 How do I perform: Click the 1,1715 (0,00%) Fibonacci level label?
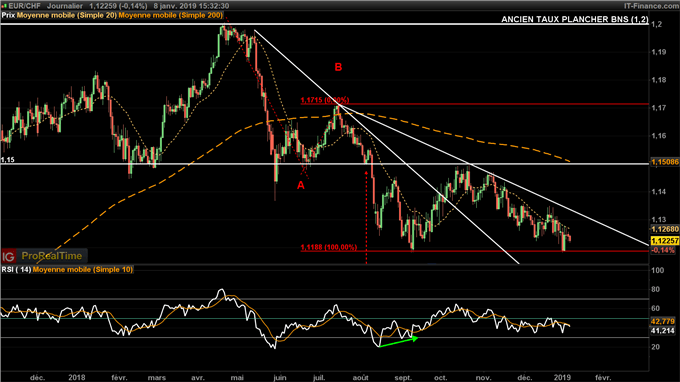point(325,100)
